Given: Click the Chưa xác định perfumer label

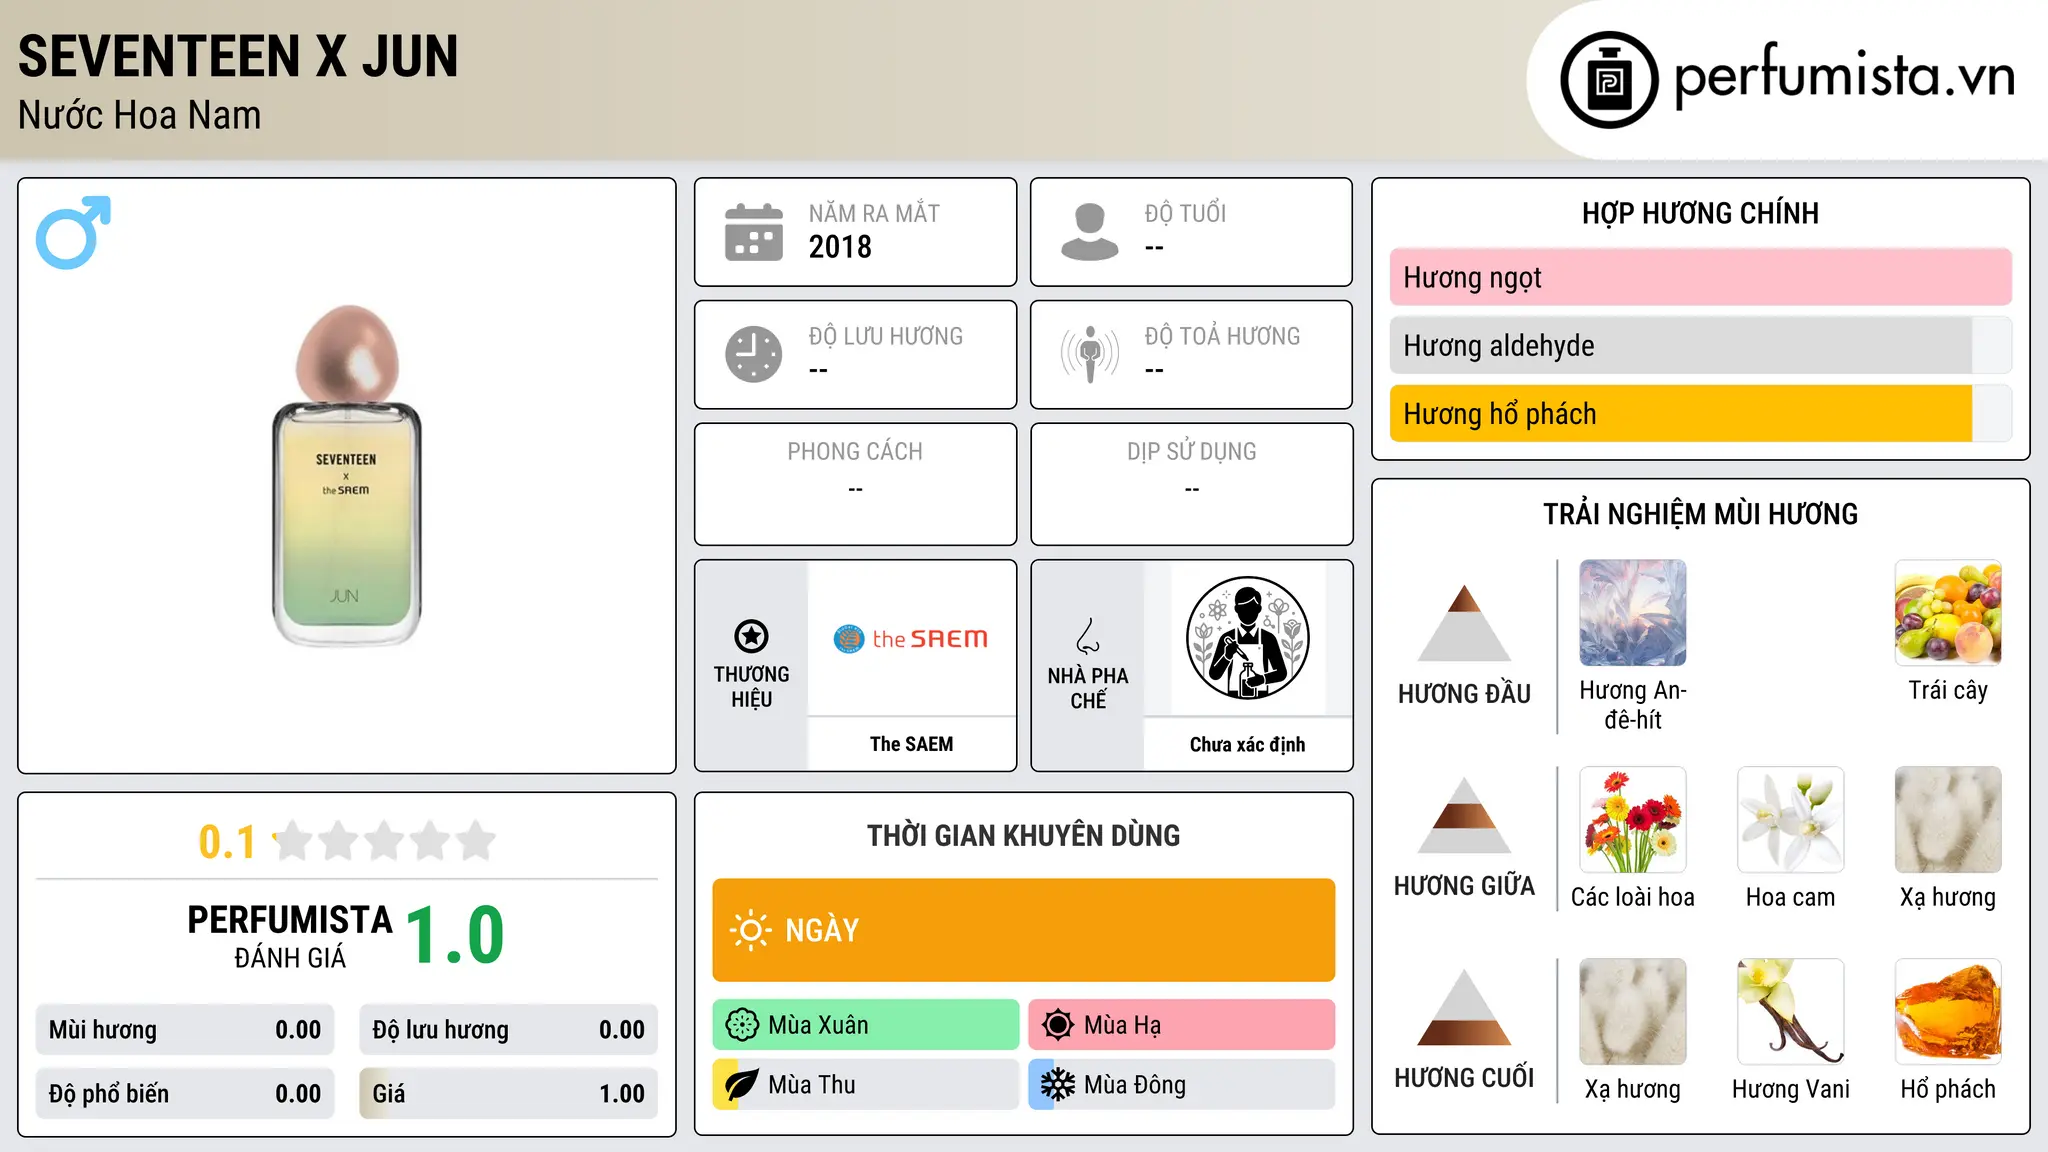Looking at the screenshot, I should click(1247, 744).
